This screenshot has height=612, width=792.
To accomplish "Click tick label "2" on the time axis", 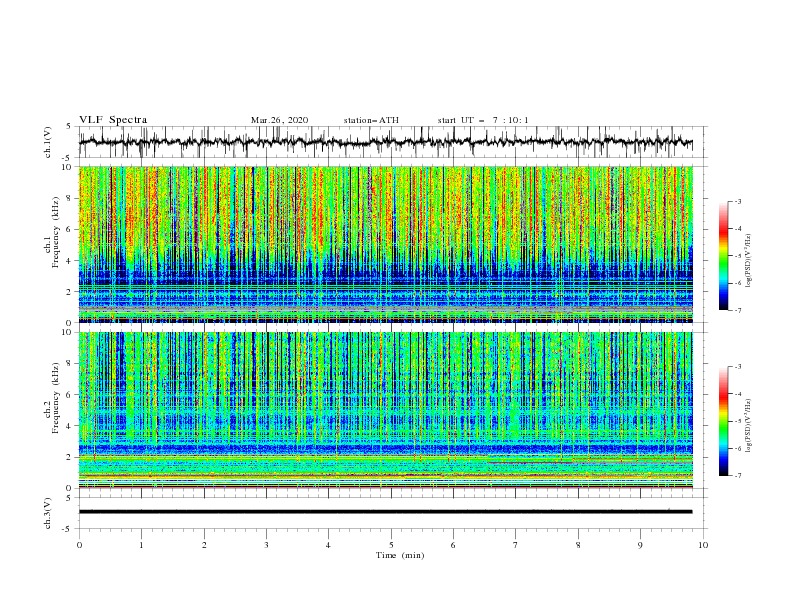I will click(x=204, y=545).
